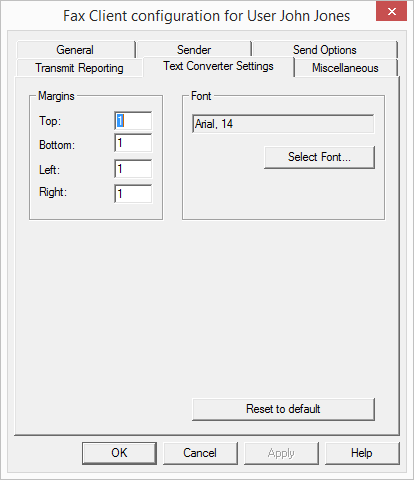414x480 pixels.
Task: Select the Transmit Reporting tab
Action: point(79,68)
